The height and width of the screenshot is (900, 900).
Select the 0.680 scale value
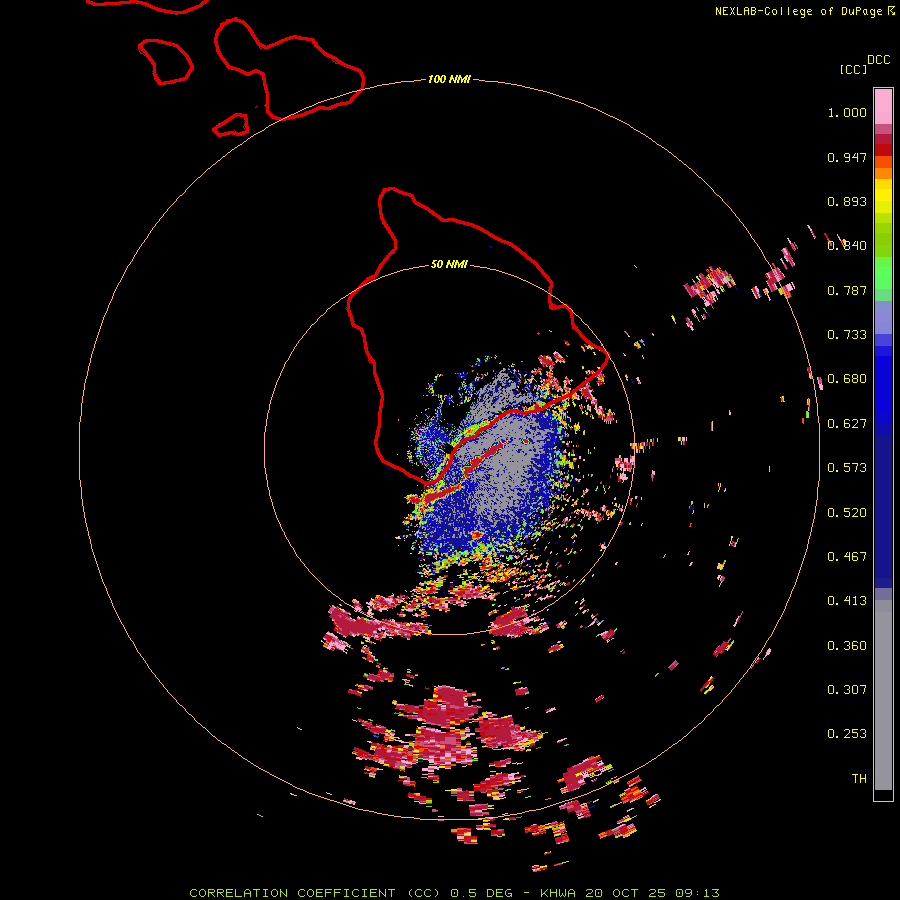pyautogui.click(x=847, y=379)
